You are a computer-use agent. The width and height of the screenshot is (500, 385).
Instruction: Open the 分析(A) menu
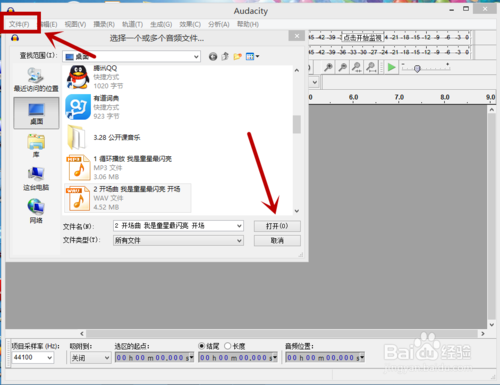point(219,24)
